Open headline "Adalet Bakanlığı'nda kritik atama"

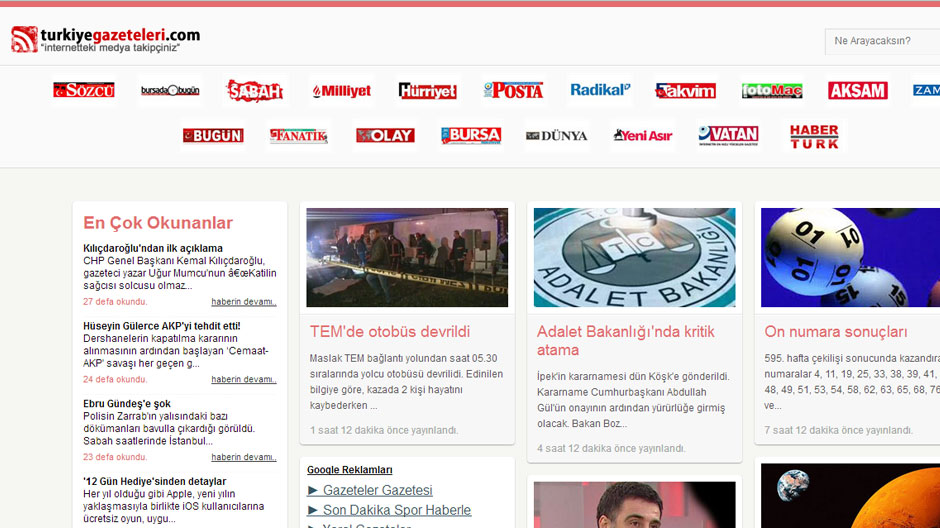pos(626,340)
